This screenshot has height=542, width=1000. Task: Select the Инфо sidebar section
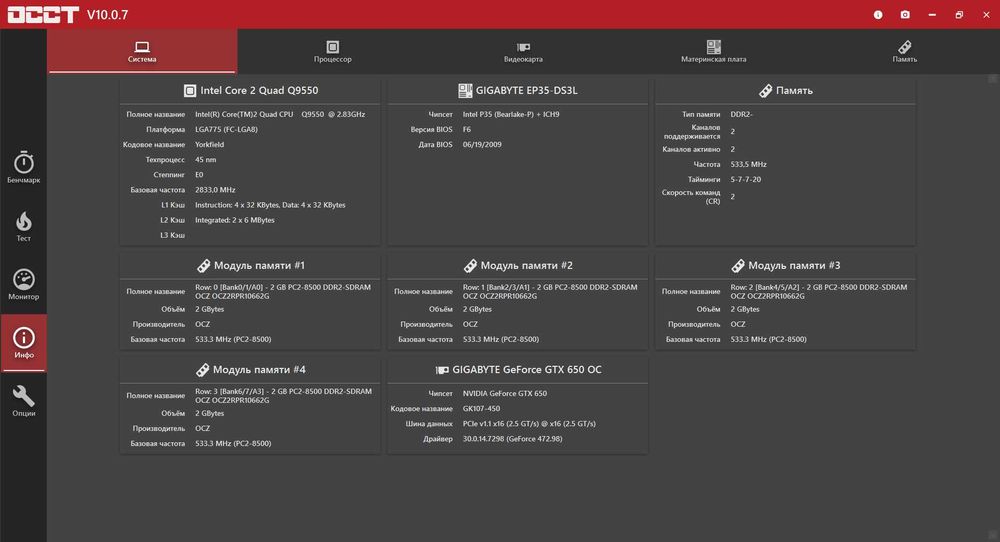pos(24,343)
